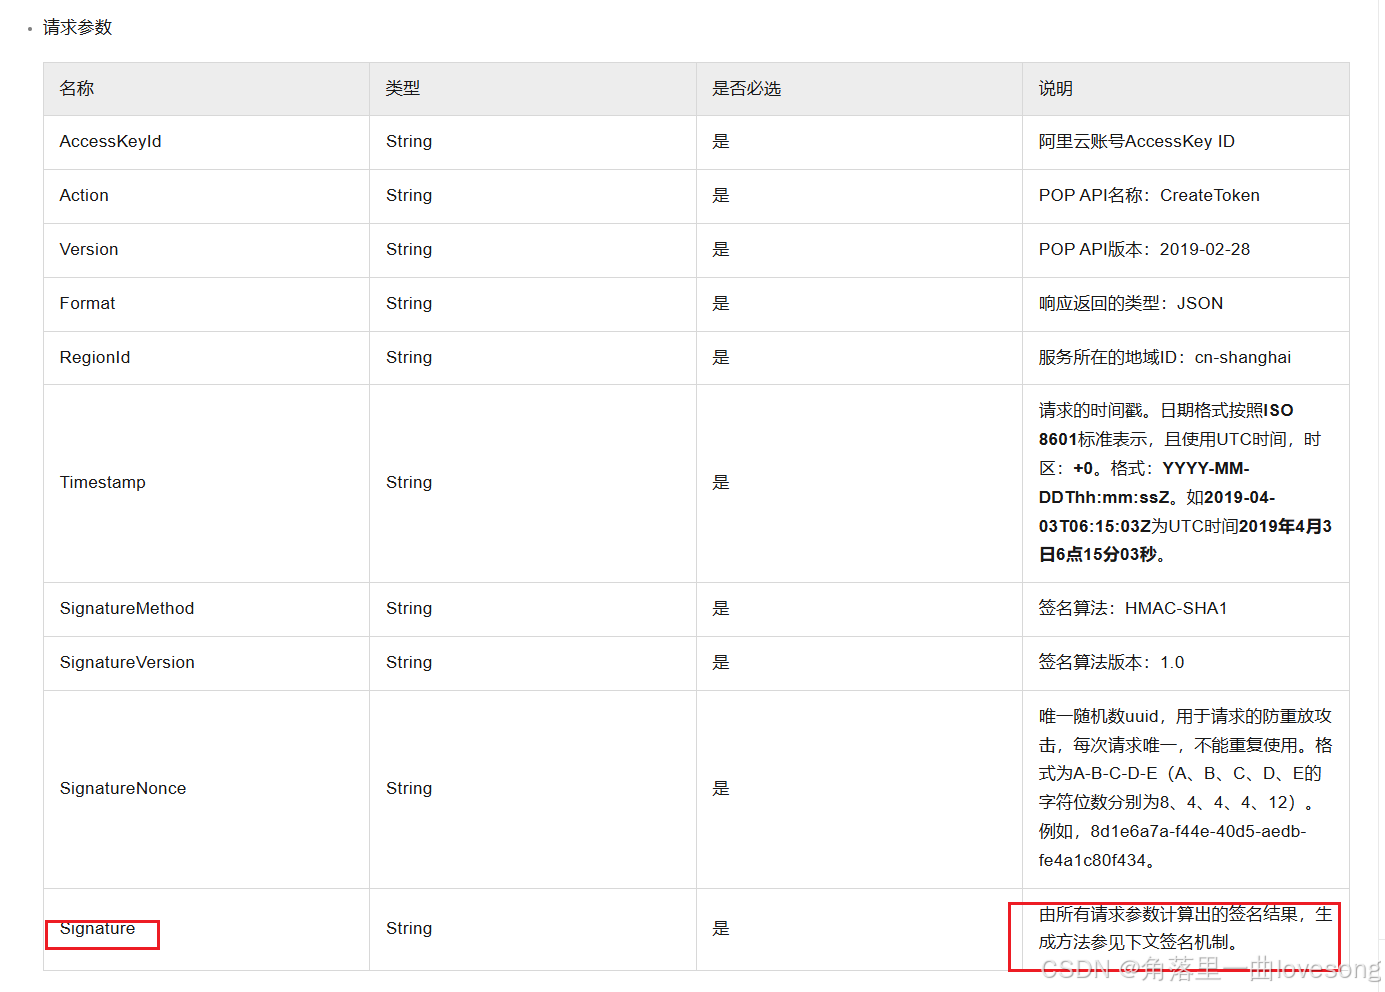
Task: Select the 类型 column header
Action: (x=402, y=88)
